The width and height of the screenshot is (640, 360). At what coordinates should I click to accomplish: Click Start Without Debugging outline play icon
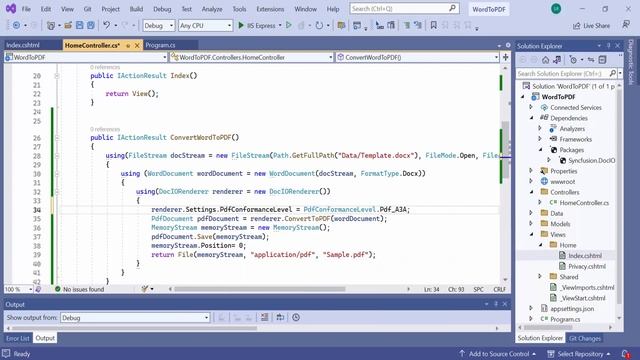point(289,25)
